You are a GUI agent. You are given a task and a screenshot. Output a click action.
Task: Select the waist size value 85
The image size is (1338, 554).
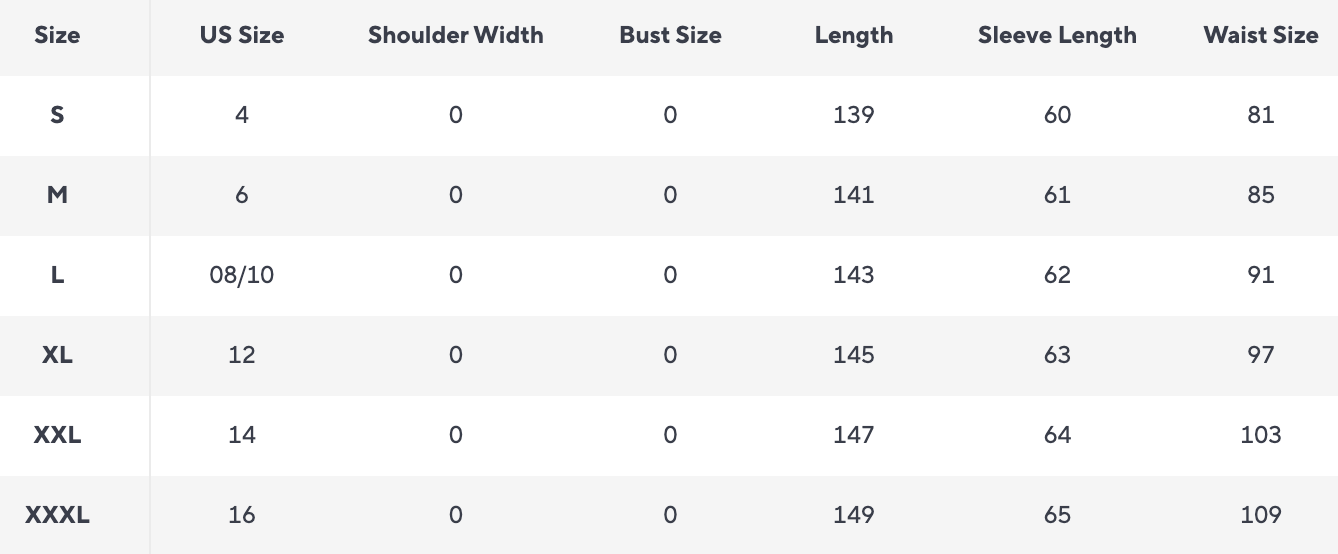click(x=1261, y=195)
